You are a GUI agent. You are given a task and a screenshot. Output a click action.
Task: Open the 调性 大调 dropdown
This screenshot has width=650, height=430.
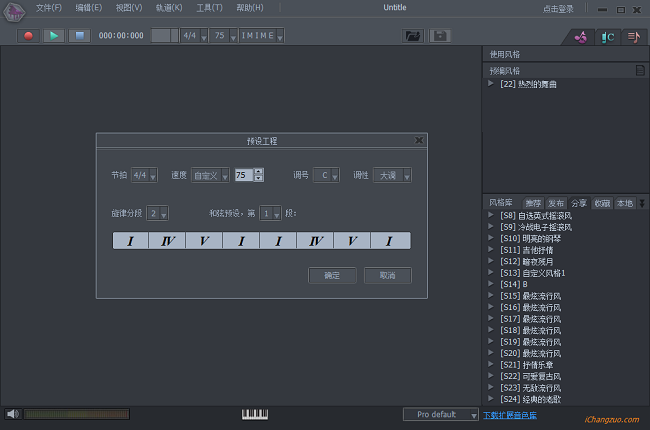tap(392, 175)
